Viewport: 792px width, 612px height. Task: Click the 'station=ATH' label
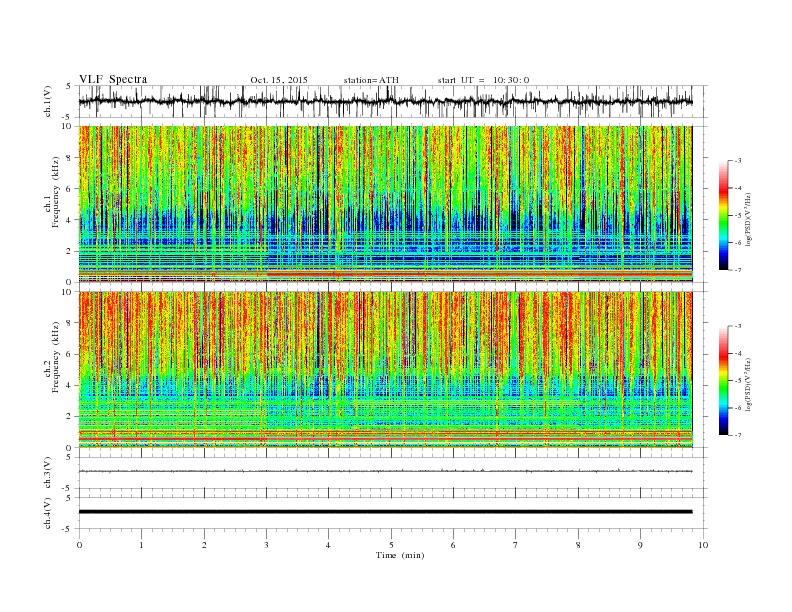(371, 80)
